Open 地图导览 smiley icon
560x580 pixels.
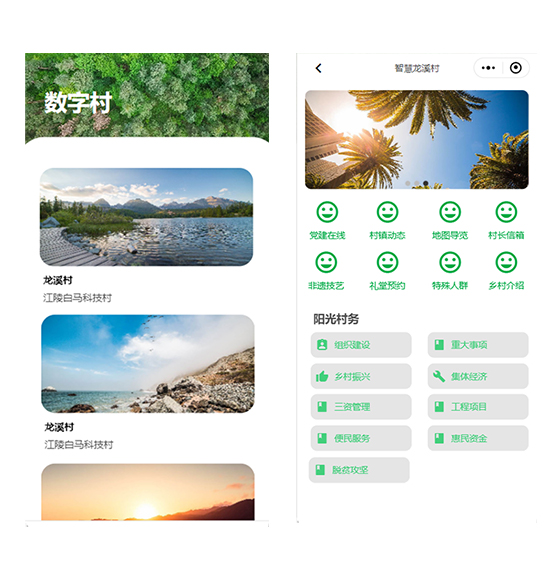point(450,212)
